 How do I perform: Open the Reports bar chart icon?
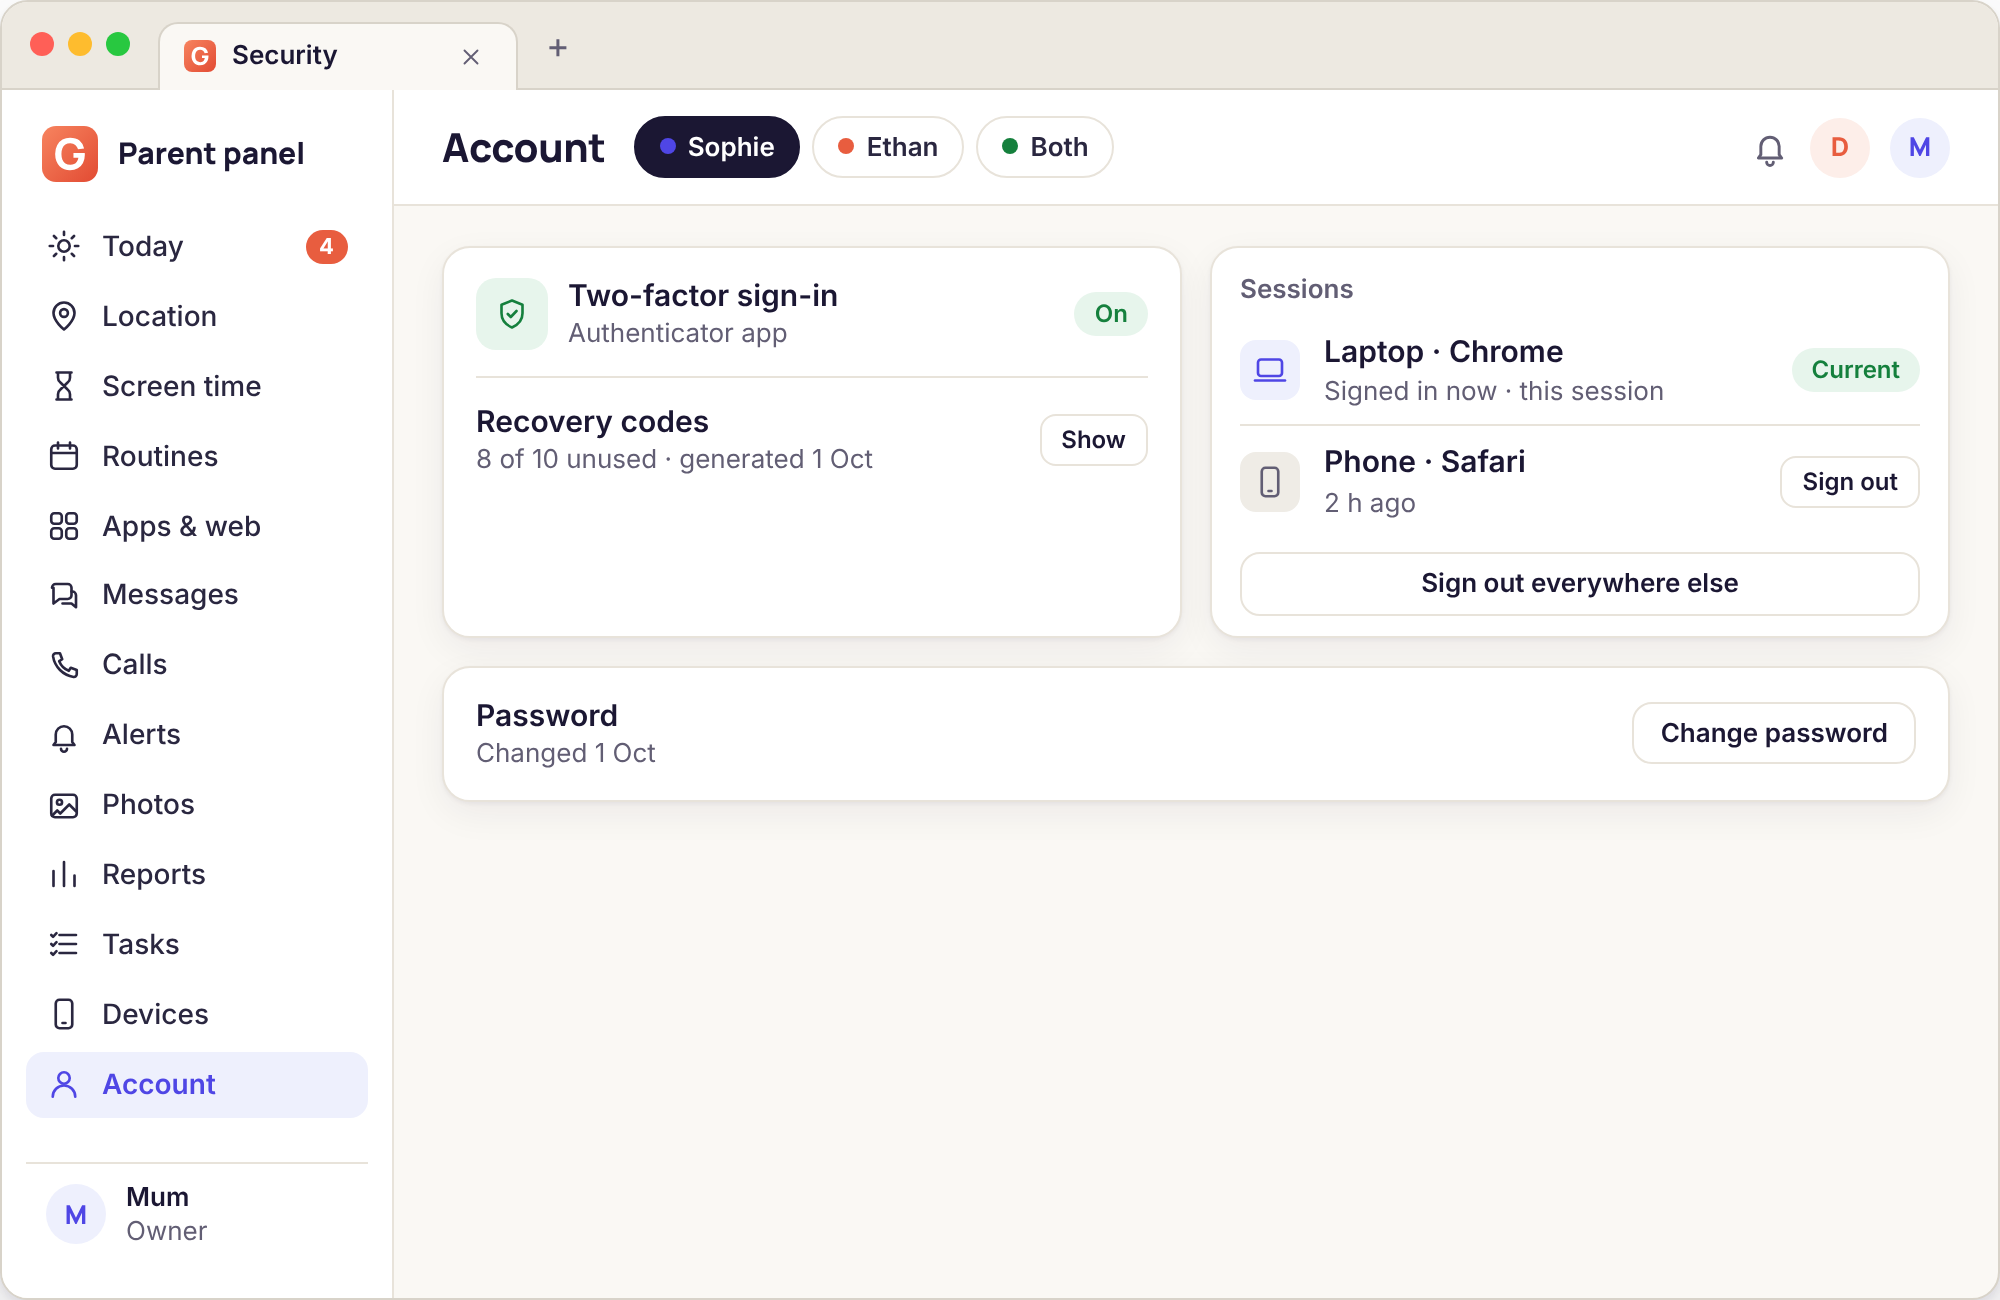tap(64, 875)
